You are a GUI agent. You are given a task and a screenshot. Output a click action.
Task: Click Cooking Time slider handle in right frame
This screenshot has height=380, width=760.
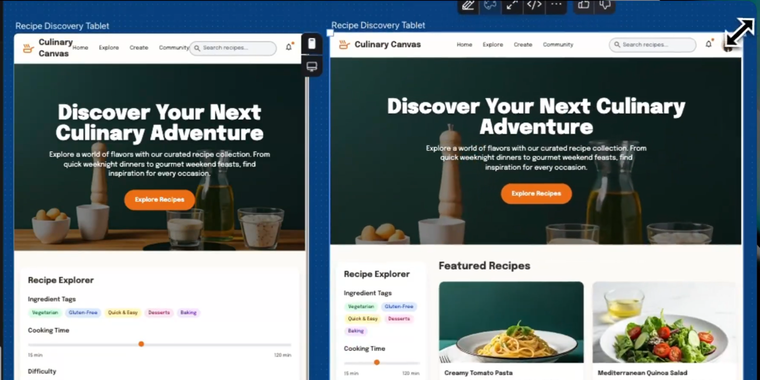[x=377, y=363]
